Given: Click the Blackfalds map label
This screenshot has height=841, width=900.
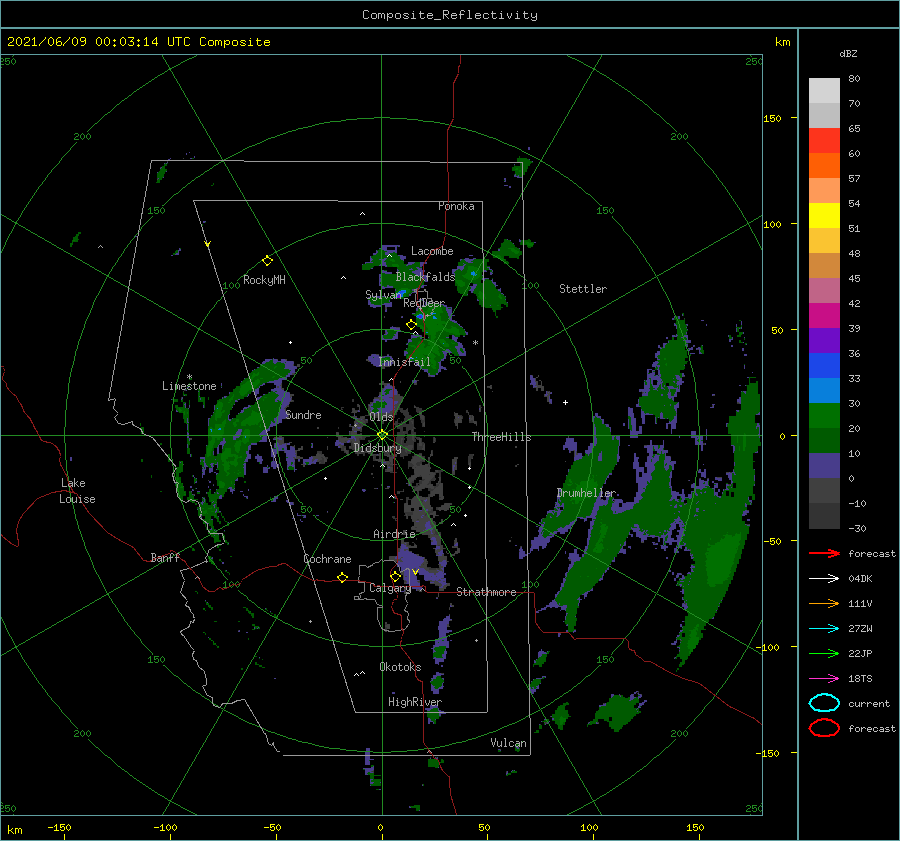Looking at the screenshot, I should (425, 277).
